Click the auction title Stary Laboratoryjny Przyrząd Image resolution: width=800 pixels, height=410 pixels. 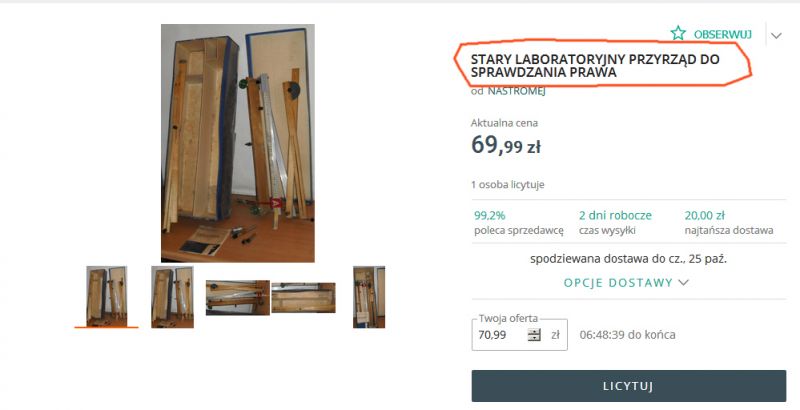click(x=595, y=66)
